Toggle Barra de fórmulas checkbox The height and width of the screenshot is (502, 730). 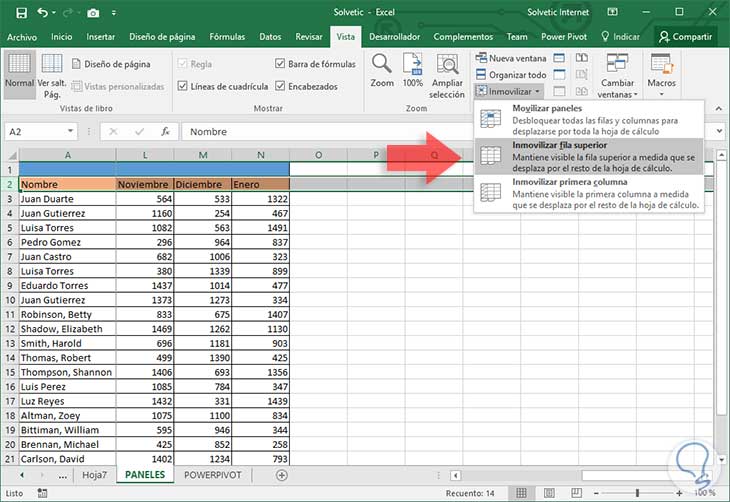[279, 64]
